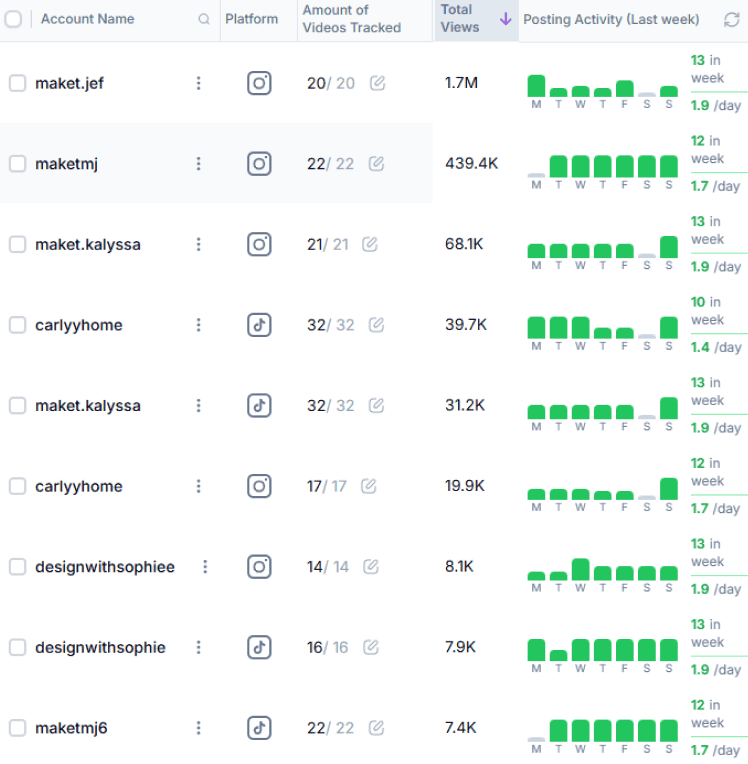Click edit pencil beside 14/14 videos
Image resolution: width=748 pixels, height=764 pixels.
tap(370, 567)
